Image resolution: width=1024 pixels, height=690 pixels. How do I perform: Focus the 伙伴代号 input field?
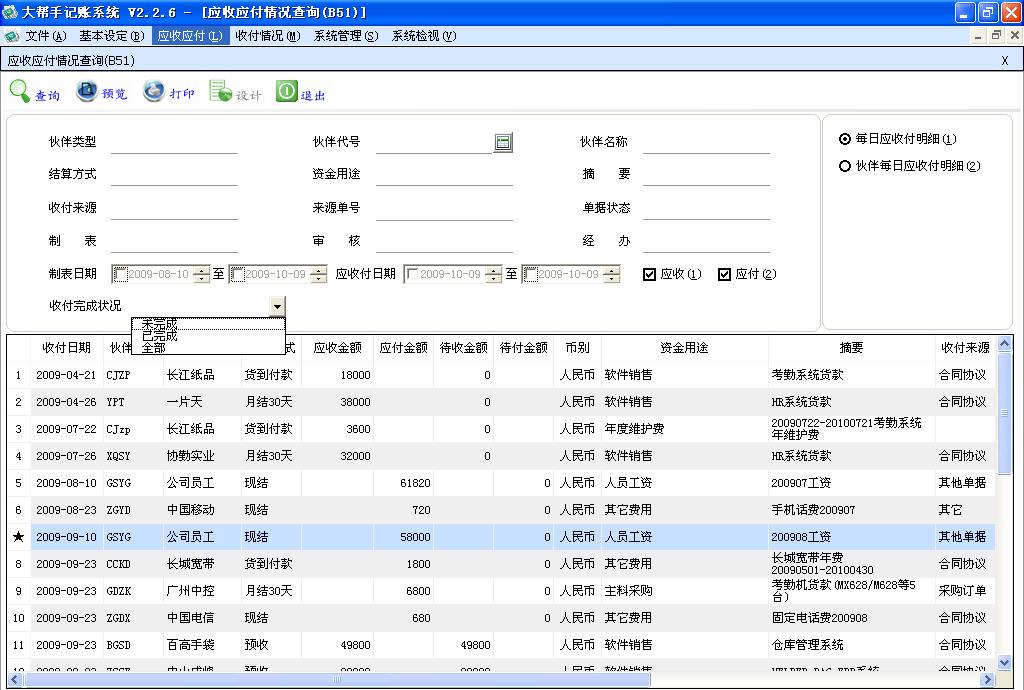(x=434, y=143)
